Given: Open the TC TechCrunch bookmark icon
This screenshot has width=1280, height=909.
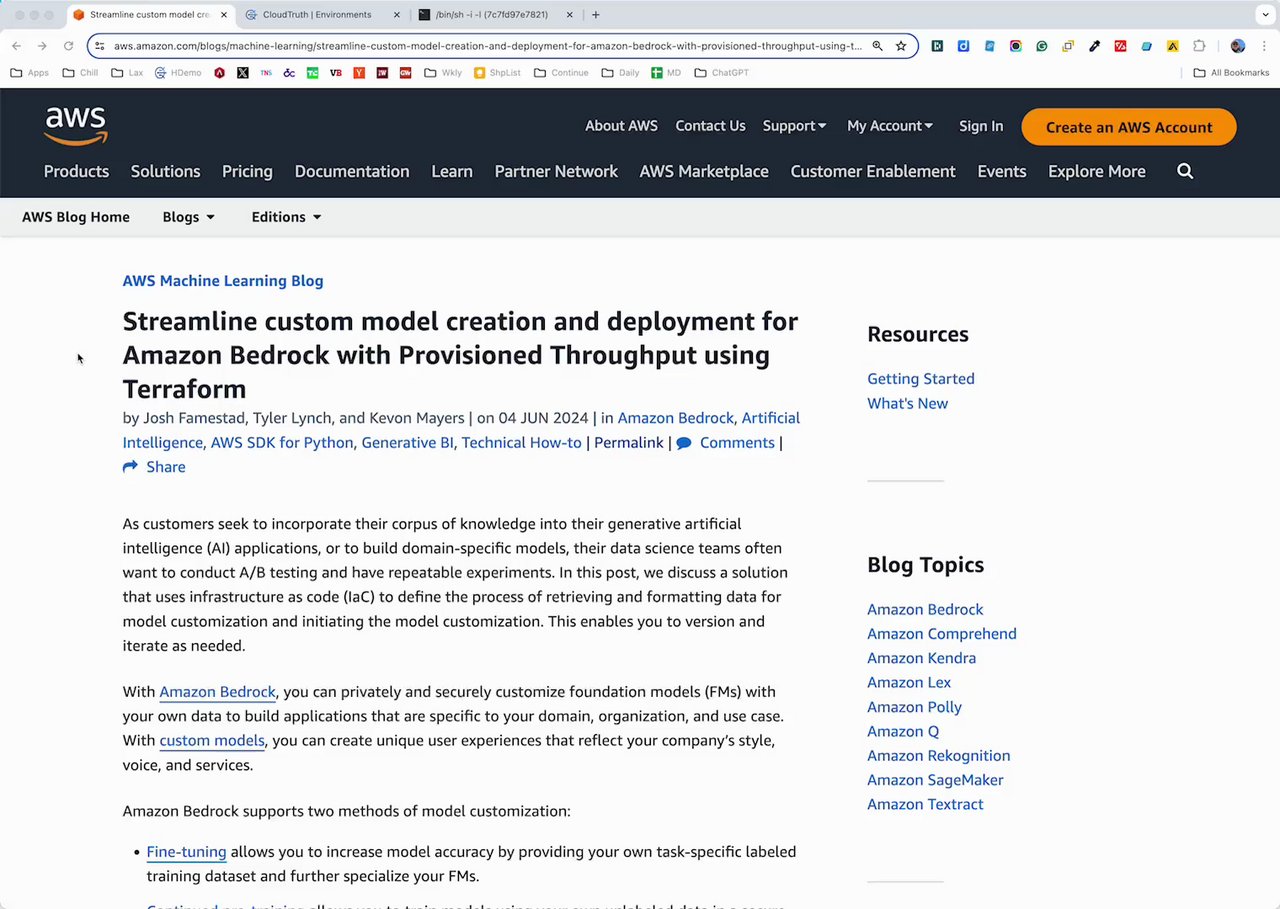Looking at the screenshot, I should click(x=312, y=73).
